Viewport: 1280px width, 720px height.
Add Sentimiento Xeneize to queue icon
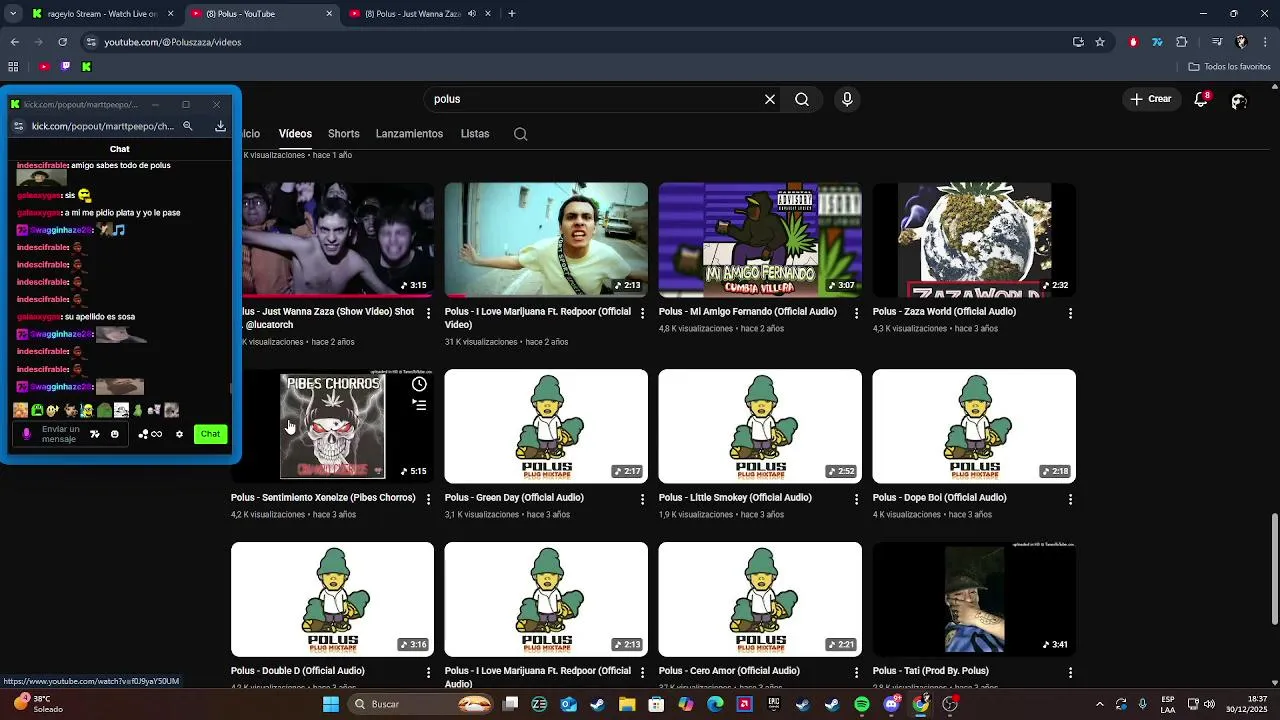pos(419,405)
